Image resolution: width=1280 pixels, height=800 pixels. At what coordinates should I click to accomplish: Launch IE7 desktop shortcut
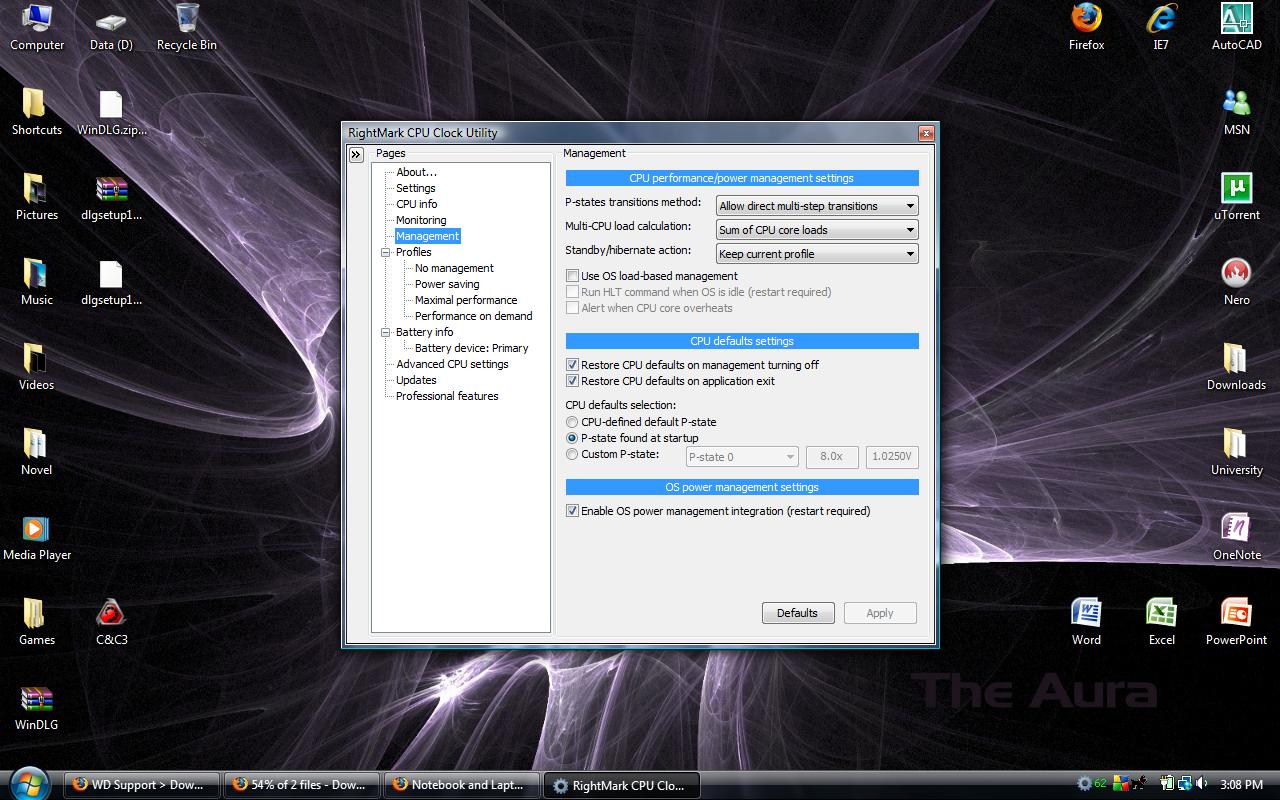click(1161, 27)
